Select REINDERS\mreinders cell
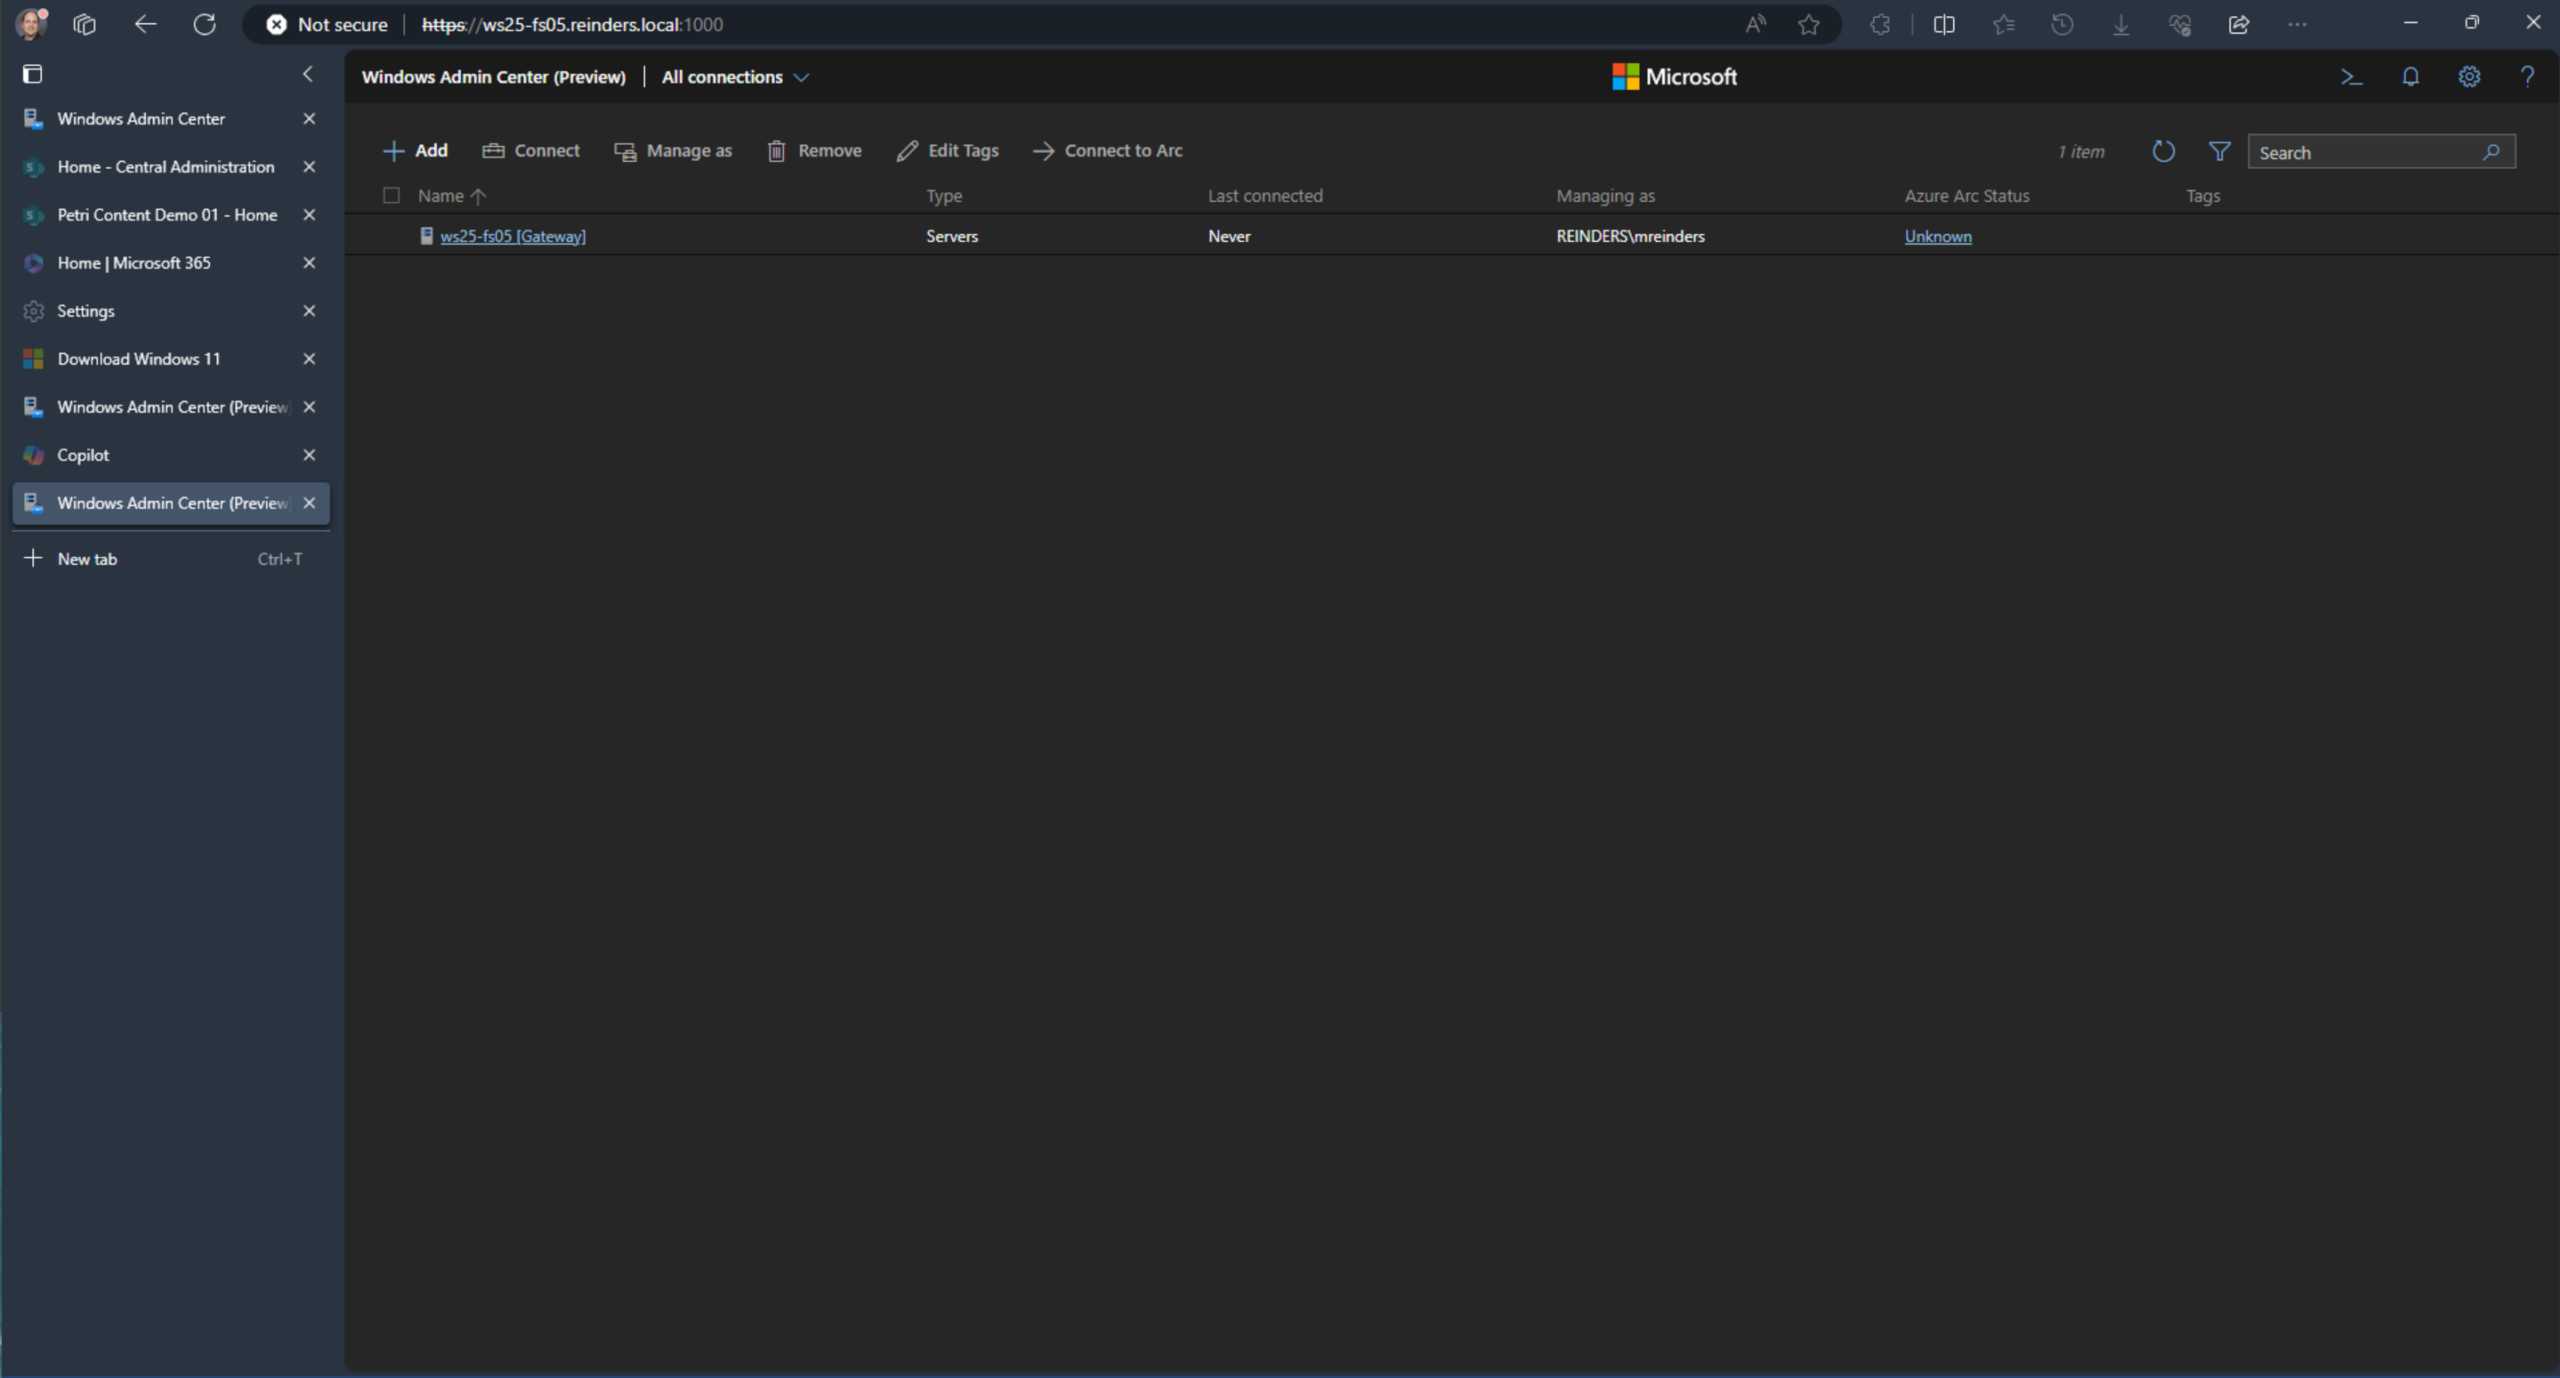Viewport: 2560px width, 1378px height. click(x=1630, y=237)
